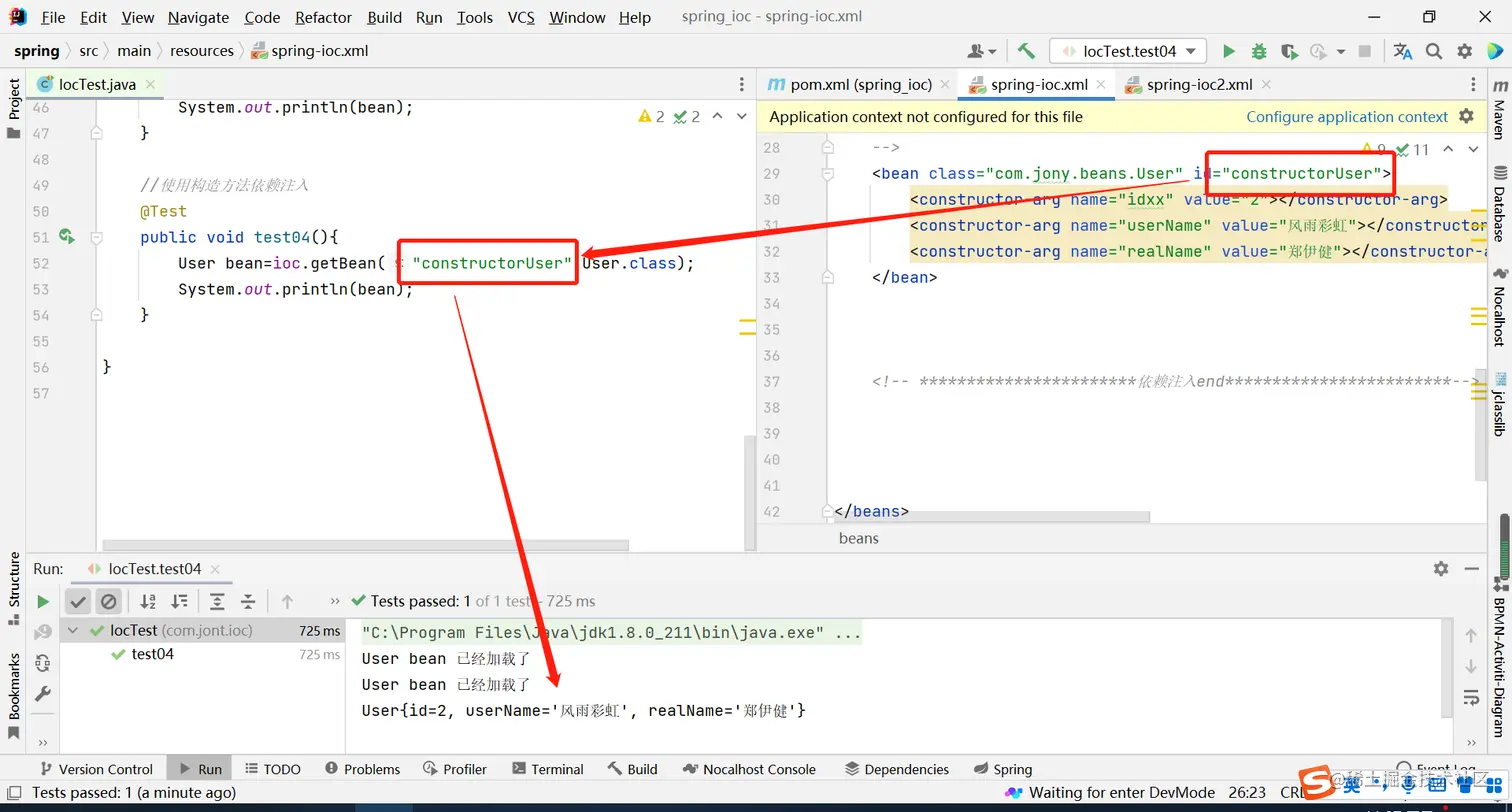
Task: Toggle tool window bars in status bar corner
Action: coord(12,792)
